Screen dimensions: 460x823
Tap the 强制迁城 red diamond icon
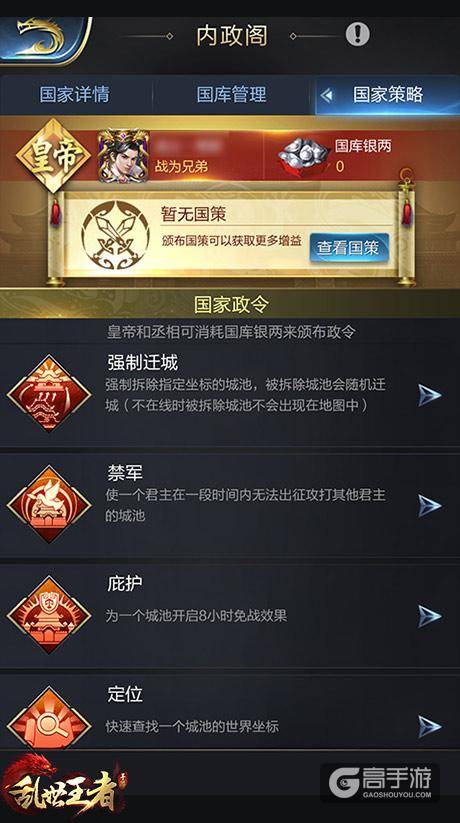tap(49, 394)
